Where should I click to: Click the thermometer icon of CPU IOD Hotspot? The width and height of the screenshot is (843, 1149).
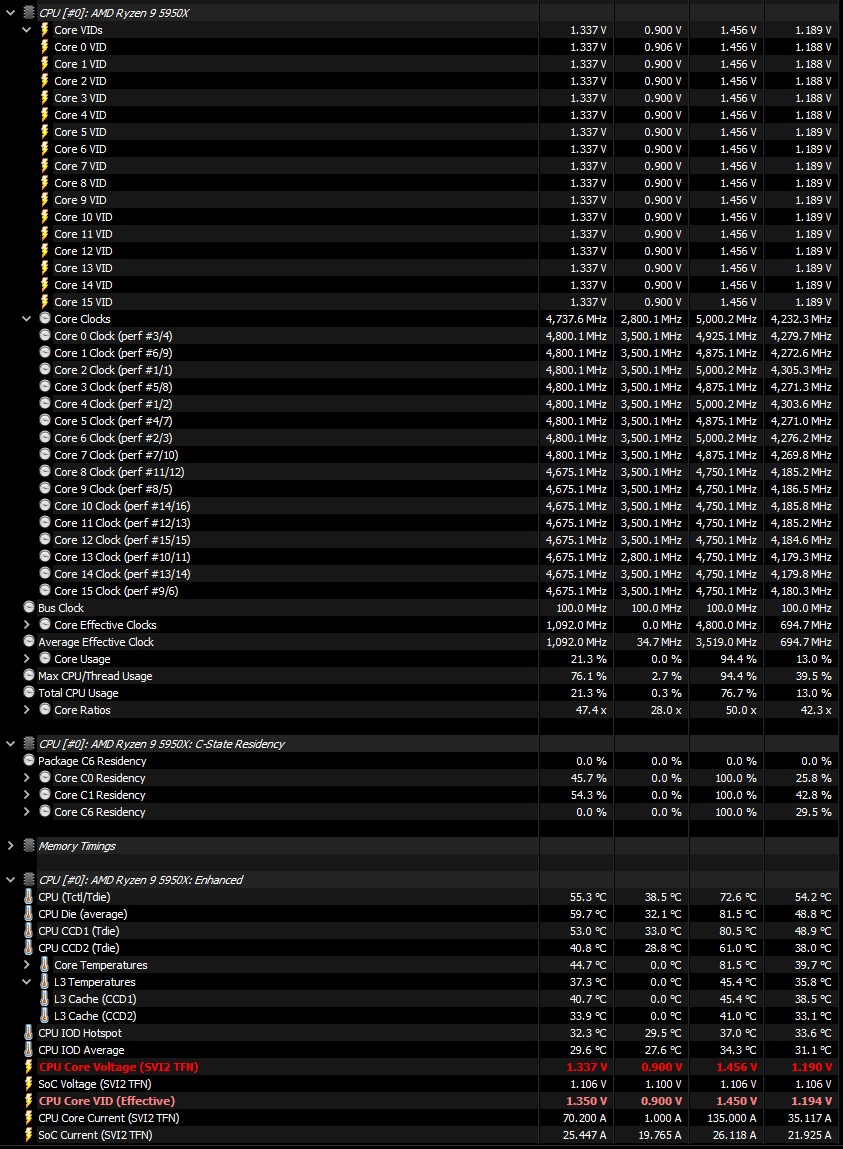(29, 1032)
